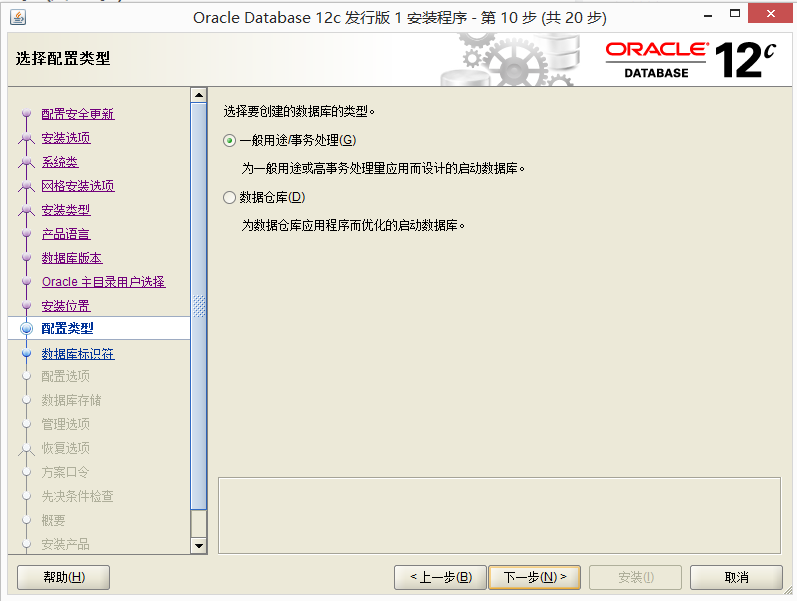This screenshot has width=797, height=601.
Task: Click the greyed 数据库存储 step text
Action: [x=71, y=401]
